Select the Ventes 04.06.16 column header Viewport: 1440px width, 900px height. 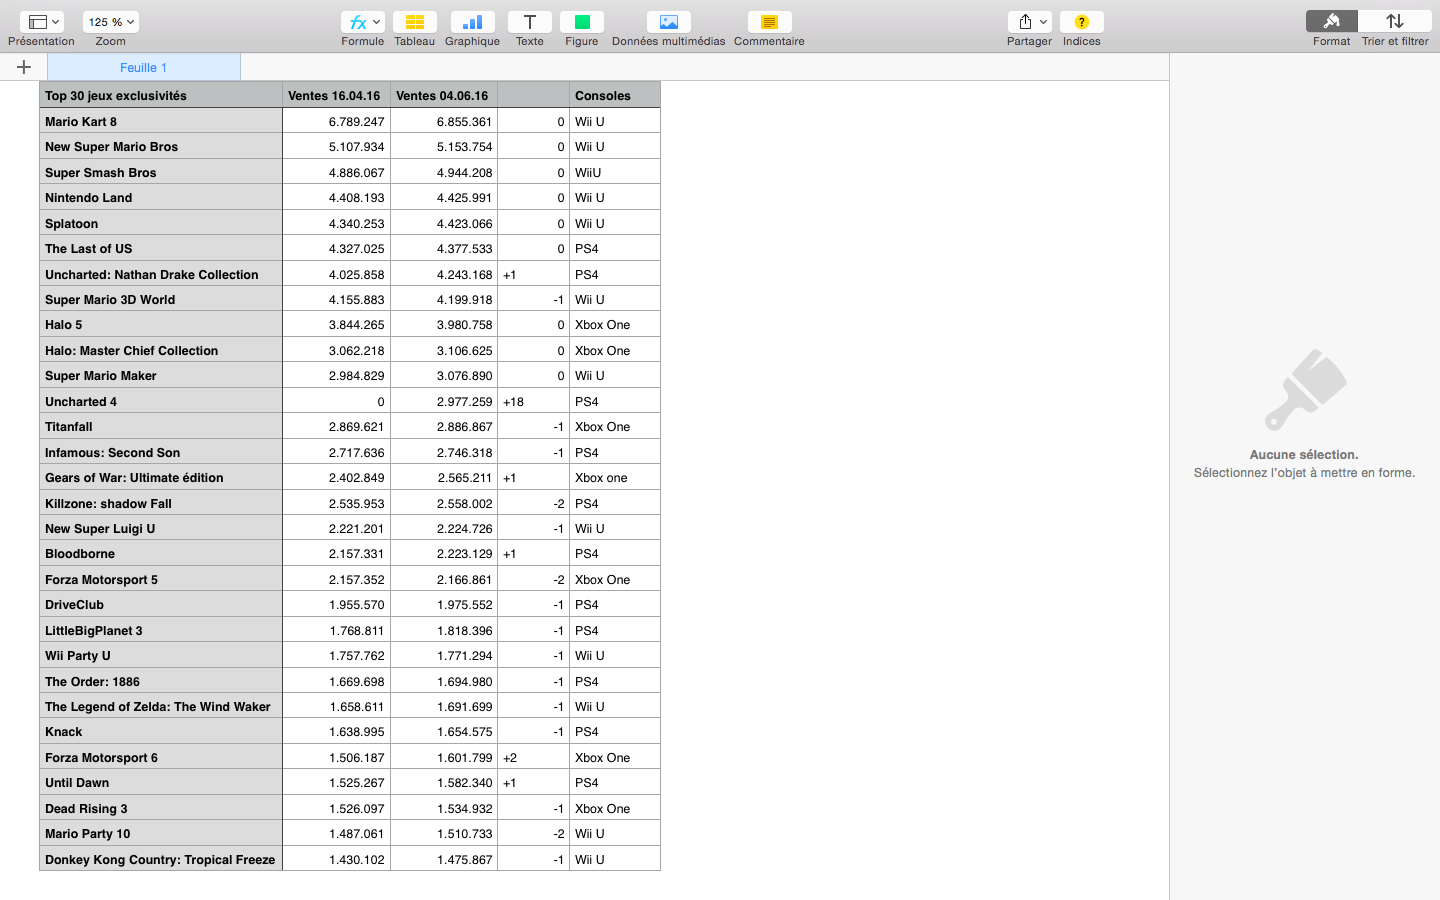444,95
